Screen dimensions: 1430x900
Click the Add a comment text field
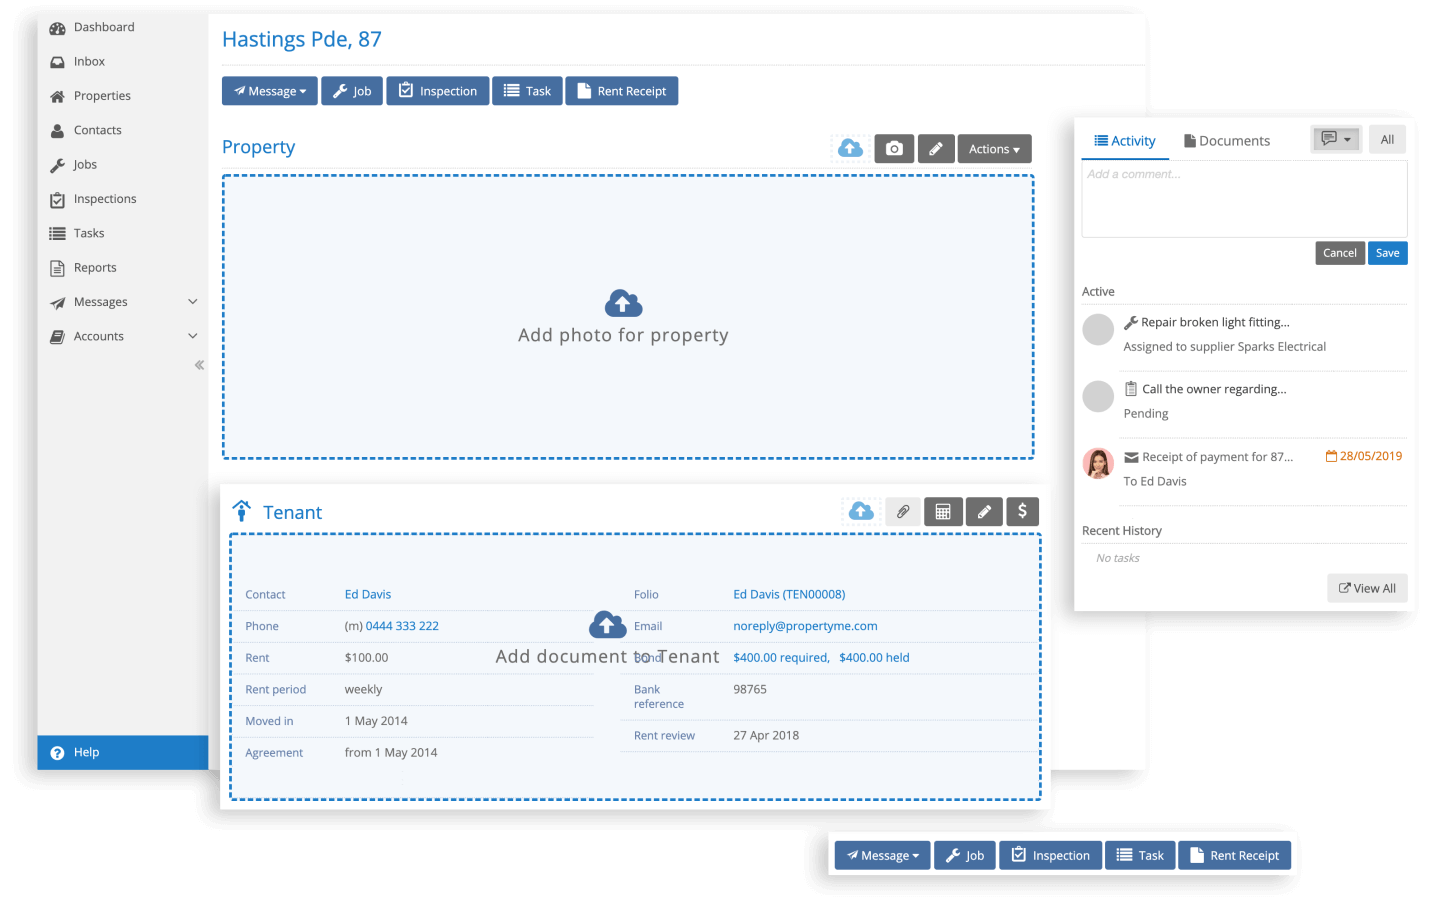pyautogui.click(x=1243, y=198)
